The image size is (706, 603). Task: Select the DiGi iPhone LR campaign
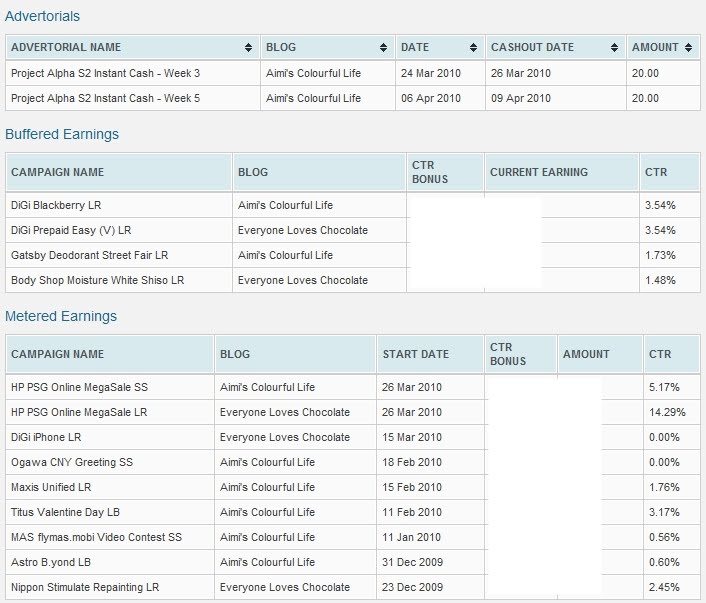pos(46,437)
